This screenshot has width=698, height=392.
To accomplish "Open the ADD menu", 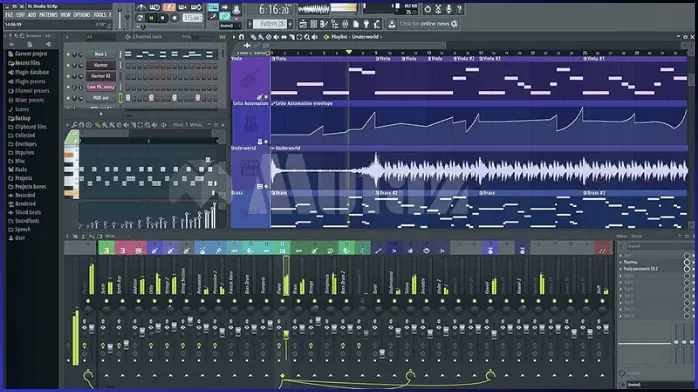I will click(x=32, y=15).
